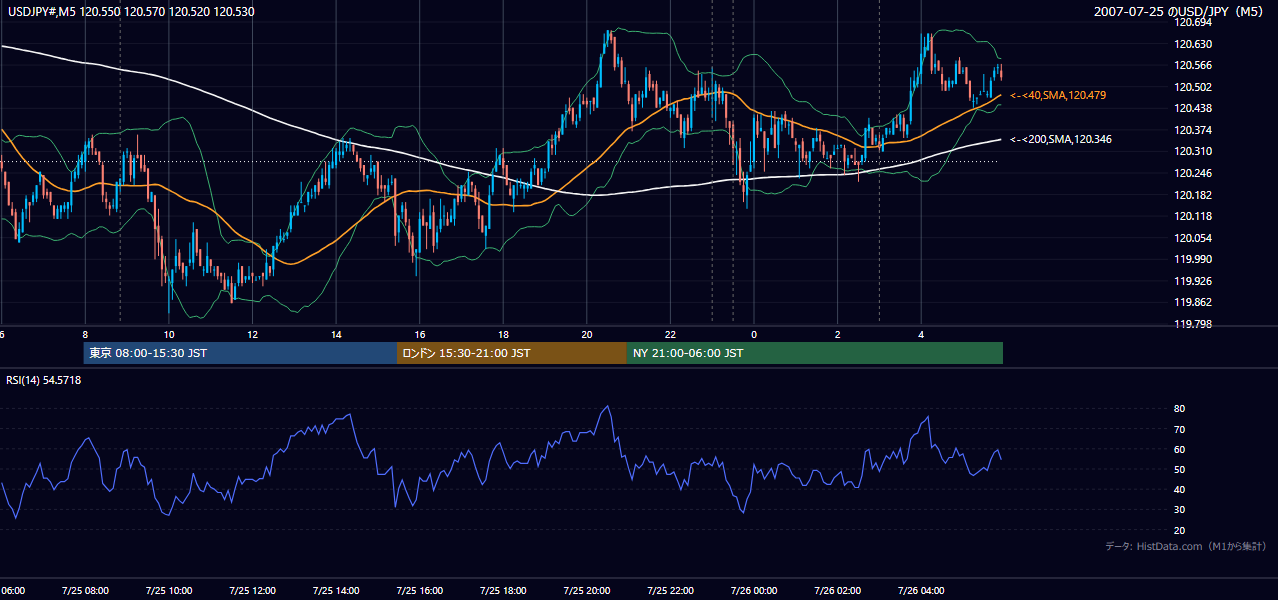
Task: Select the NY 21:00-06:00 JST session bar
Action: coord(815,353)
